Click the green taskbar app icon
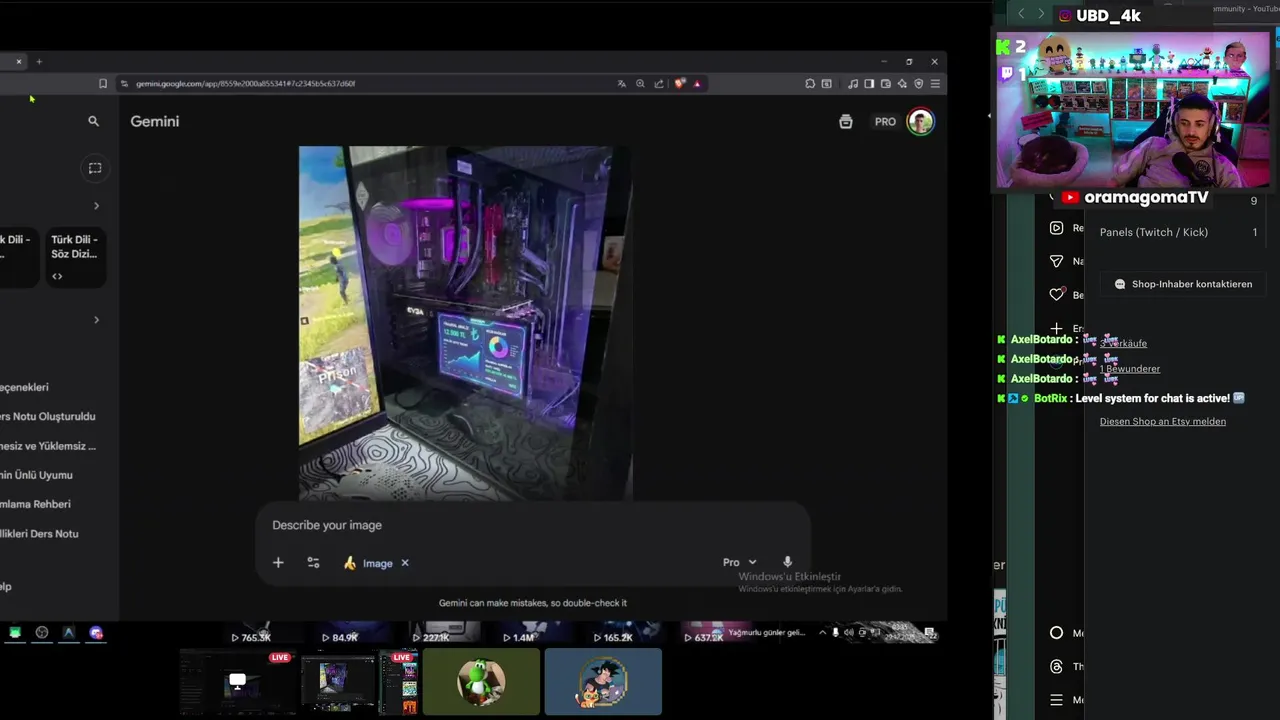Image resolution: width=1280 pixels, height=720 pixels. (15, 633)
